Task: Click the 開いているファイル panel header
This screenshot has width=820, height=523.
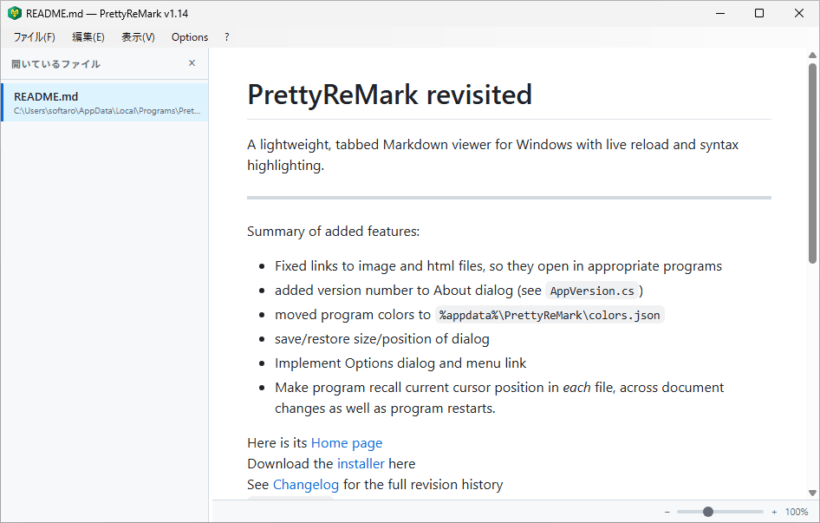Action: (x=55, y=64)
